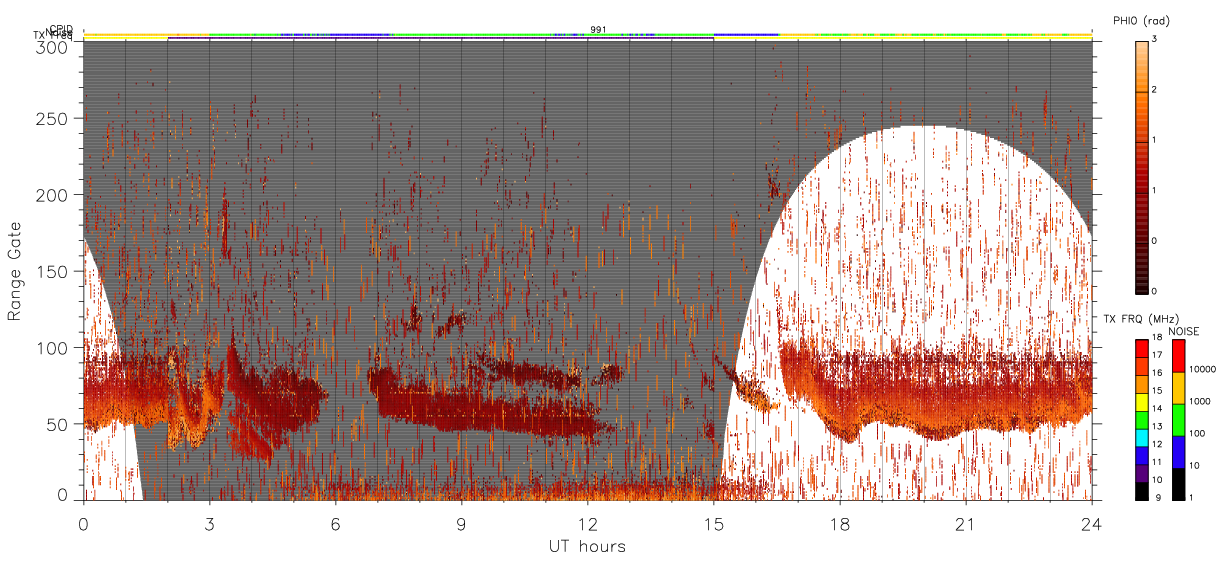This screenshot has height=567, width=1228.
Task: Click the purple 10–11 MHz TX FRQ swatch
Action: [1141, 473]
